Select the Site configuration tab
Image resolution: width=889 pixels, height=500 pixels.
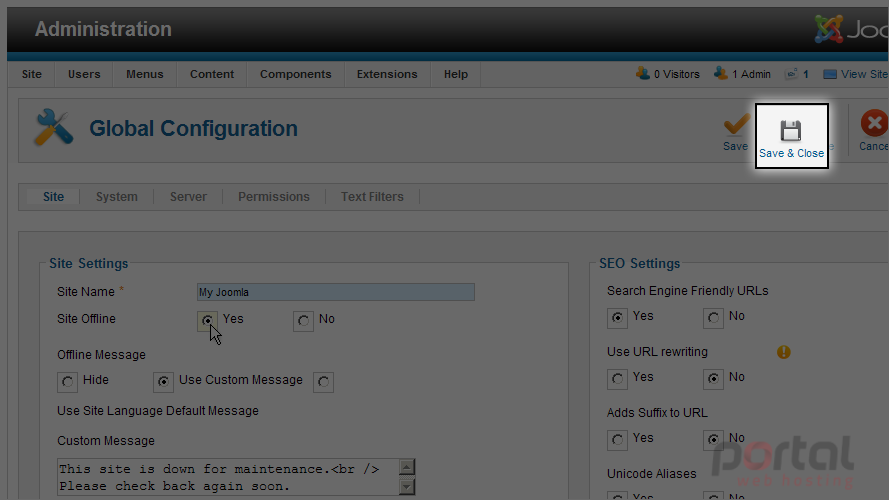click(x=53, y=197)
